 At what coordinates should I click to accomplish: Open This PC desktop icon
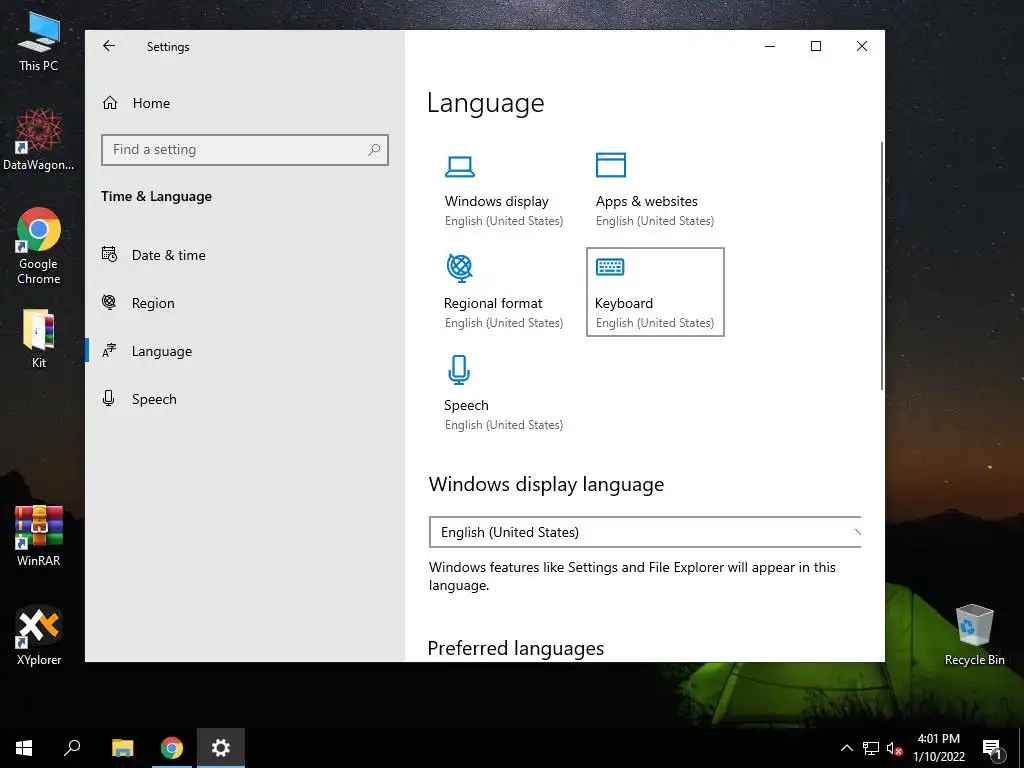tap(39, 41)
